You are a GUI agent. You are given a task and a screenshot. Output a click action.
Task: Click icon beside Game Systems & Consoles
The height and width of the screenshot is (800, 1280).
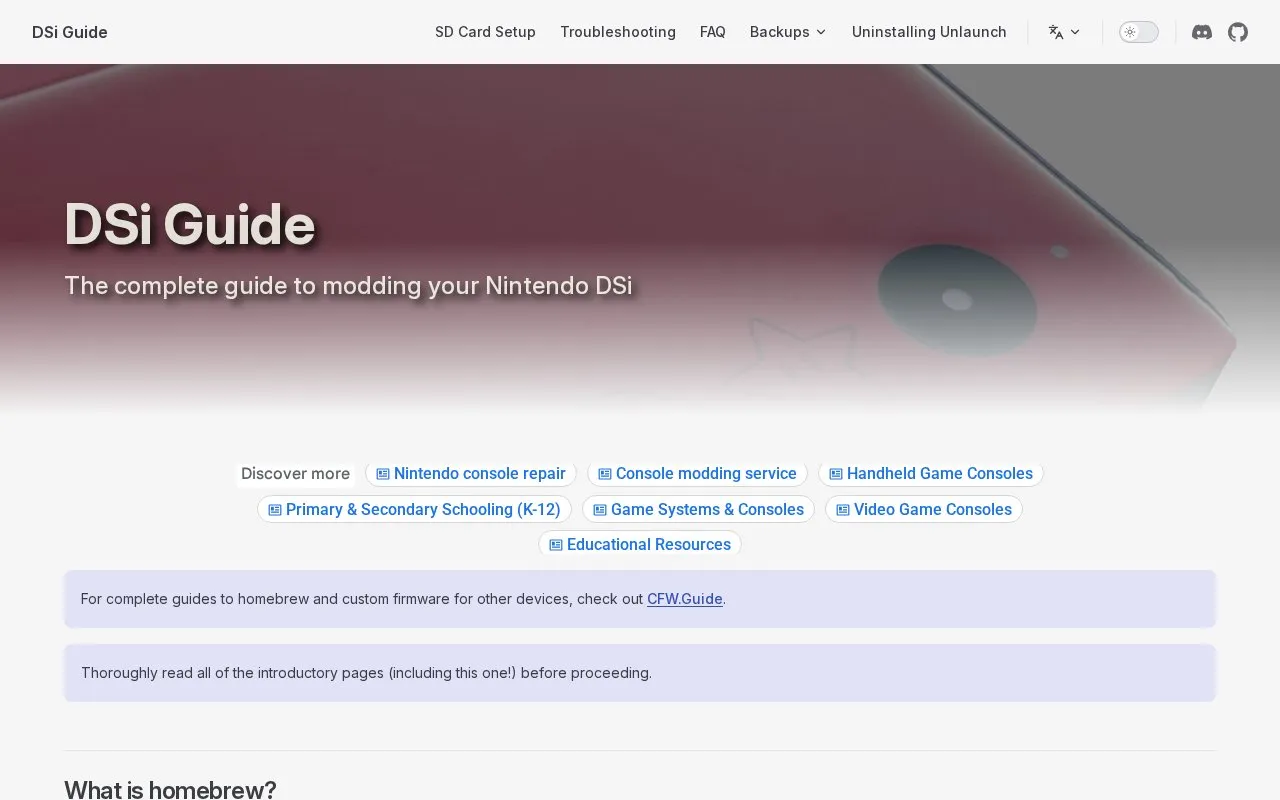(x=600, y=510)
